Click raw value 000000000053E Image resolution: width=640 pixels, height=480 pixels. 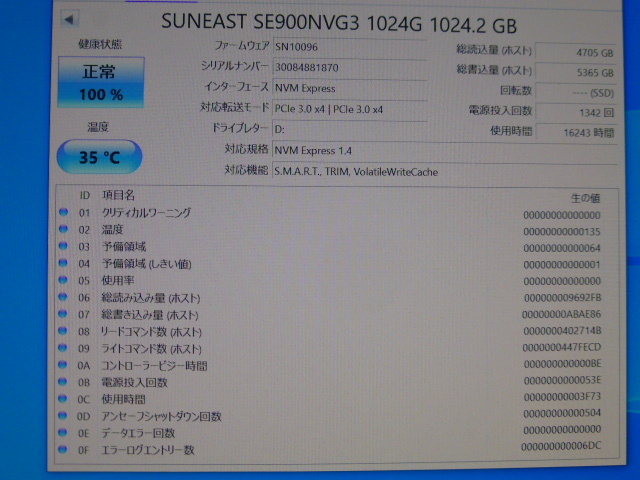coord(562,380)
